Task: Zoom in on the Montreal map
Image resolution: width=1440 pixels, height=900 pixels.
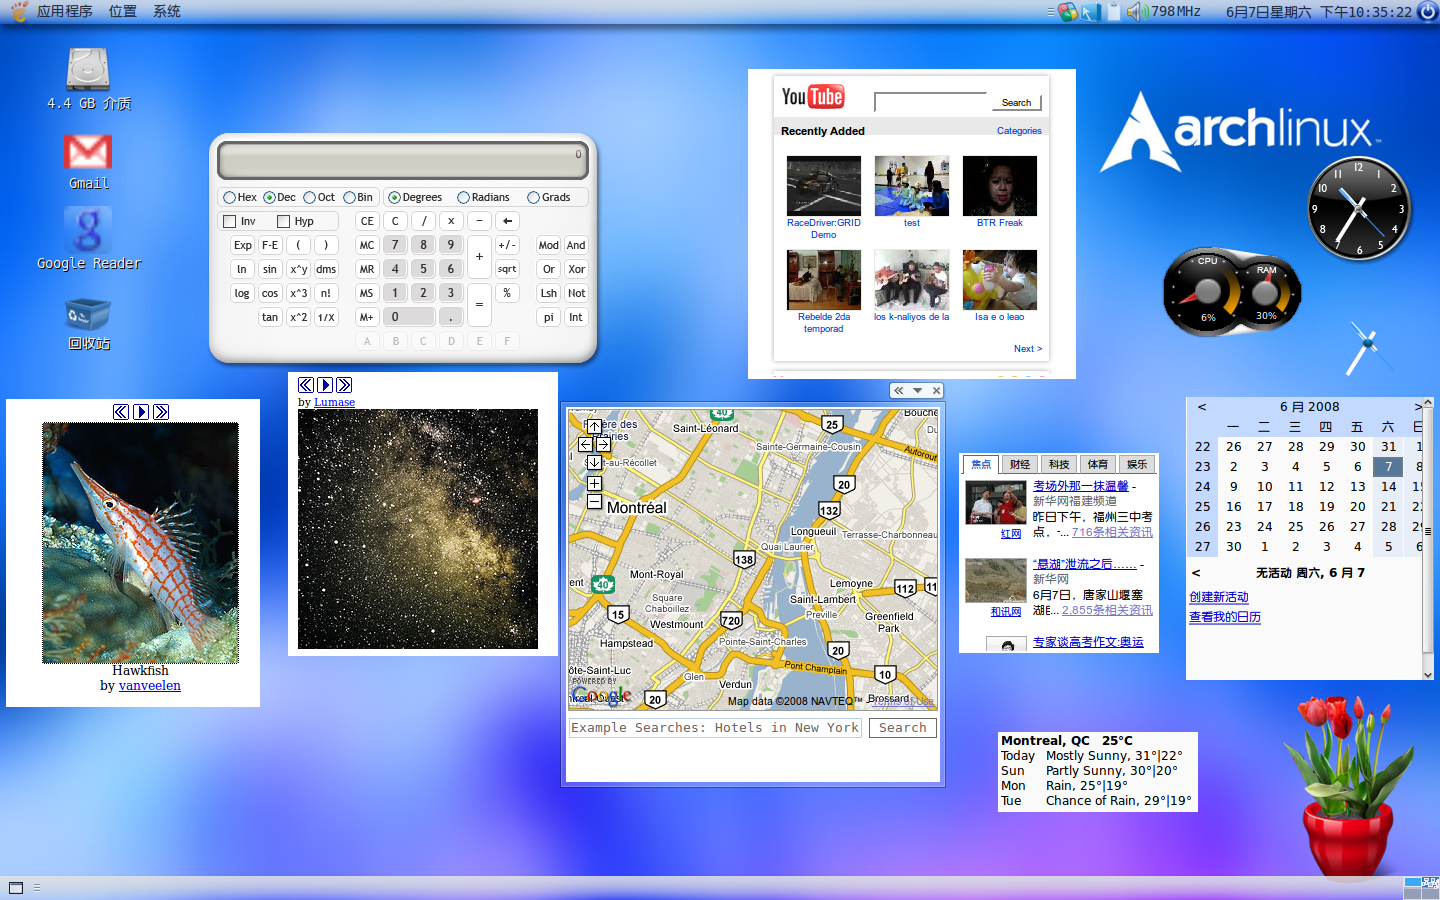Action: click(x=594, y=483)
